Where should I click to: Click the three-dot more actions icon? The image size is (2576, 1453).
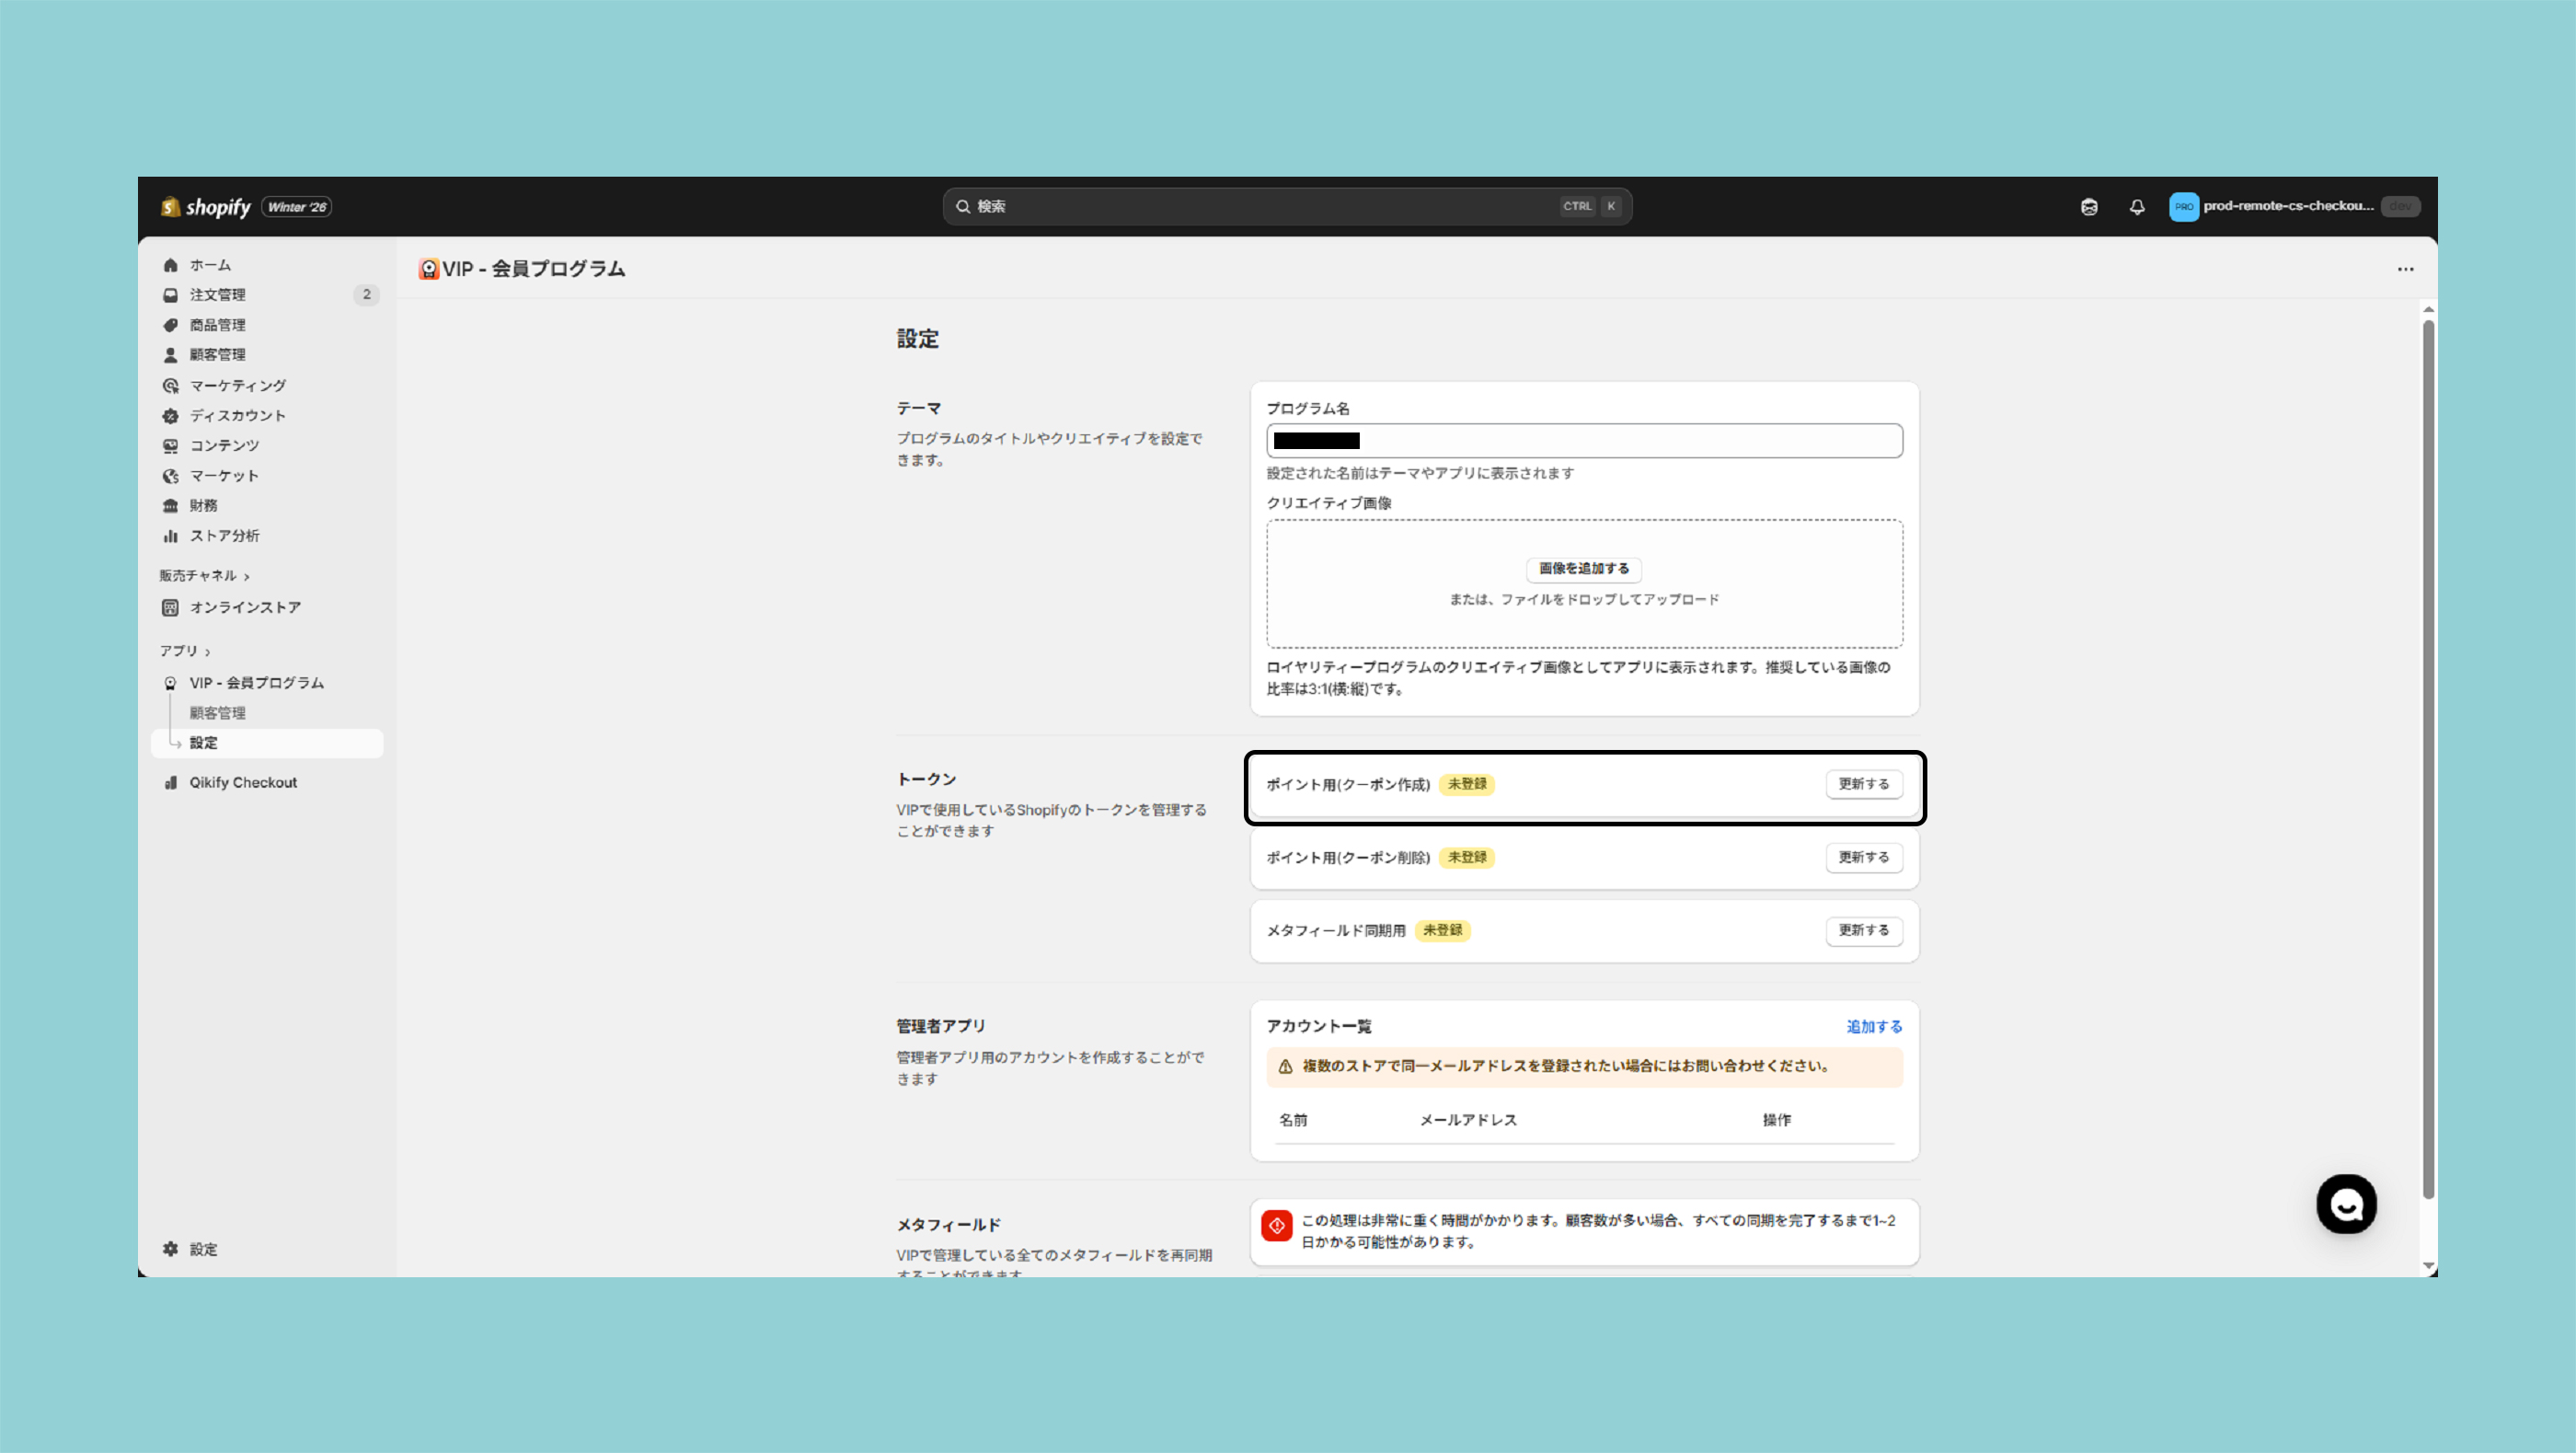(2405, 269)
